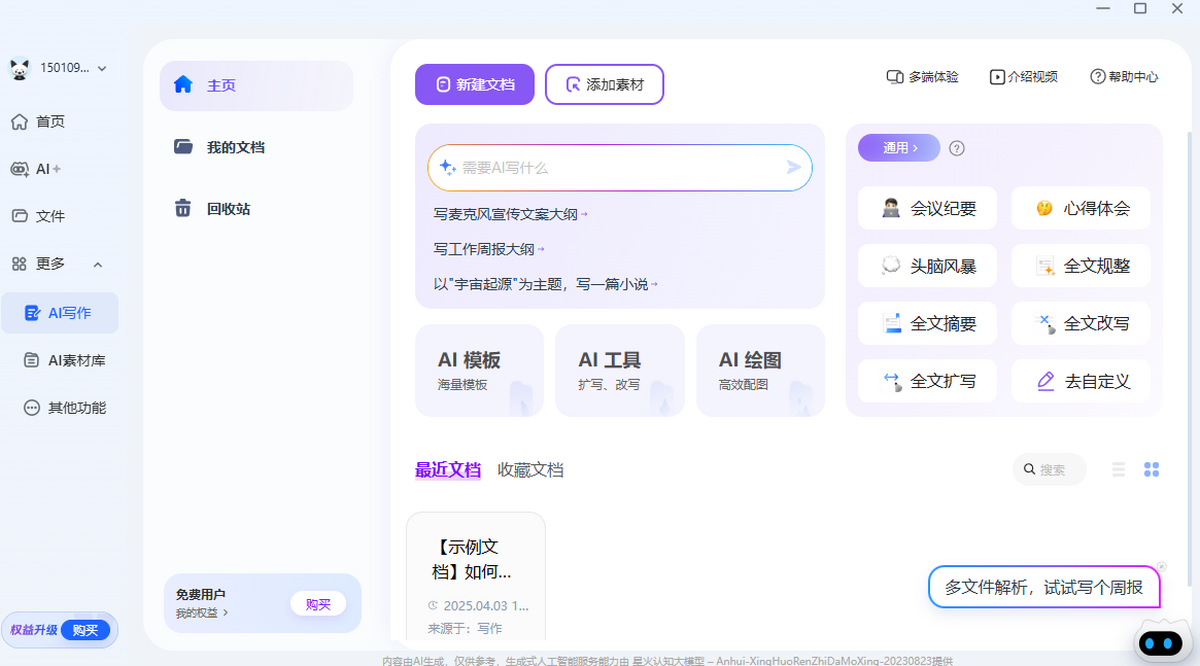Open the 全文摘要 summary tool
Image resolution: width=1200 pixels, height=666 pixels.
click(926, 323)
